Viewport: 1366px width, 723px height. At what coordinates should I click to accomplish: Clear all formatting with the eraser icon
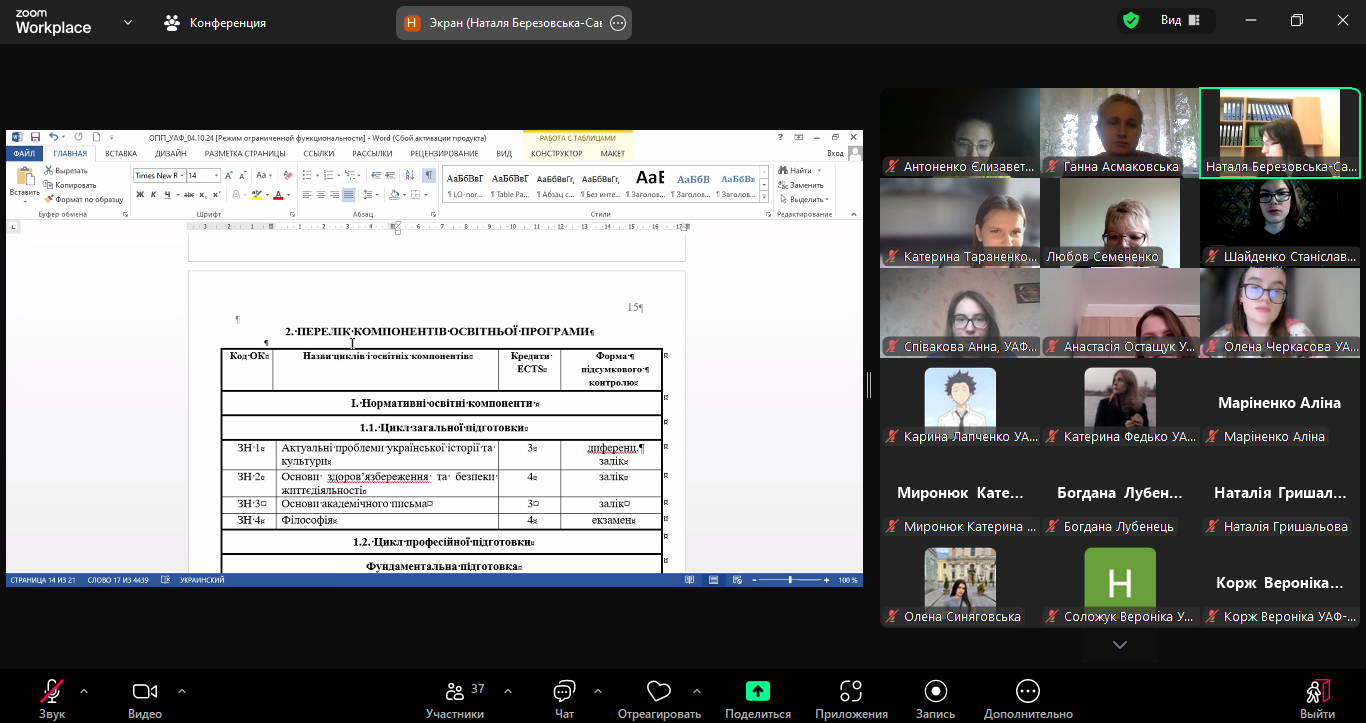coord(288,175)
